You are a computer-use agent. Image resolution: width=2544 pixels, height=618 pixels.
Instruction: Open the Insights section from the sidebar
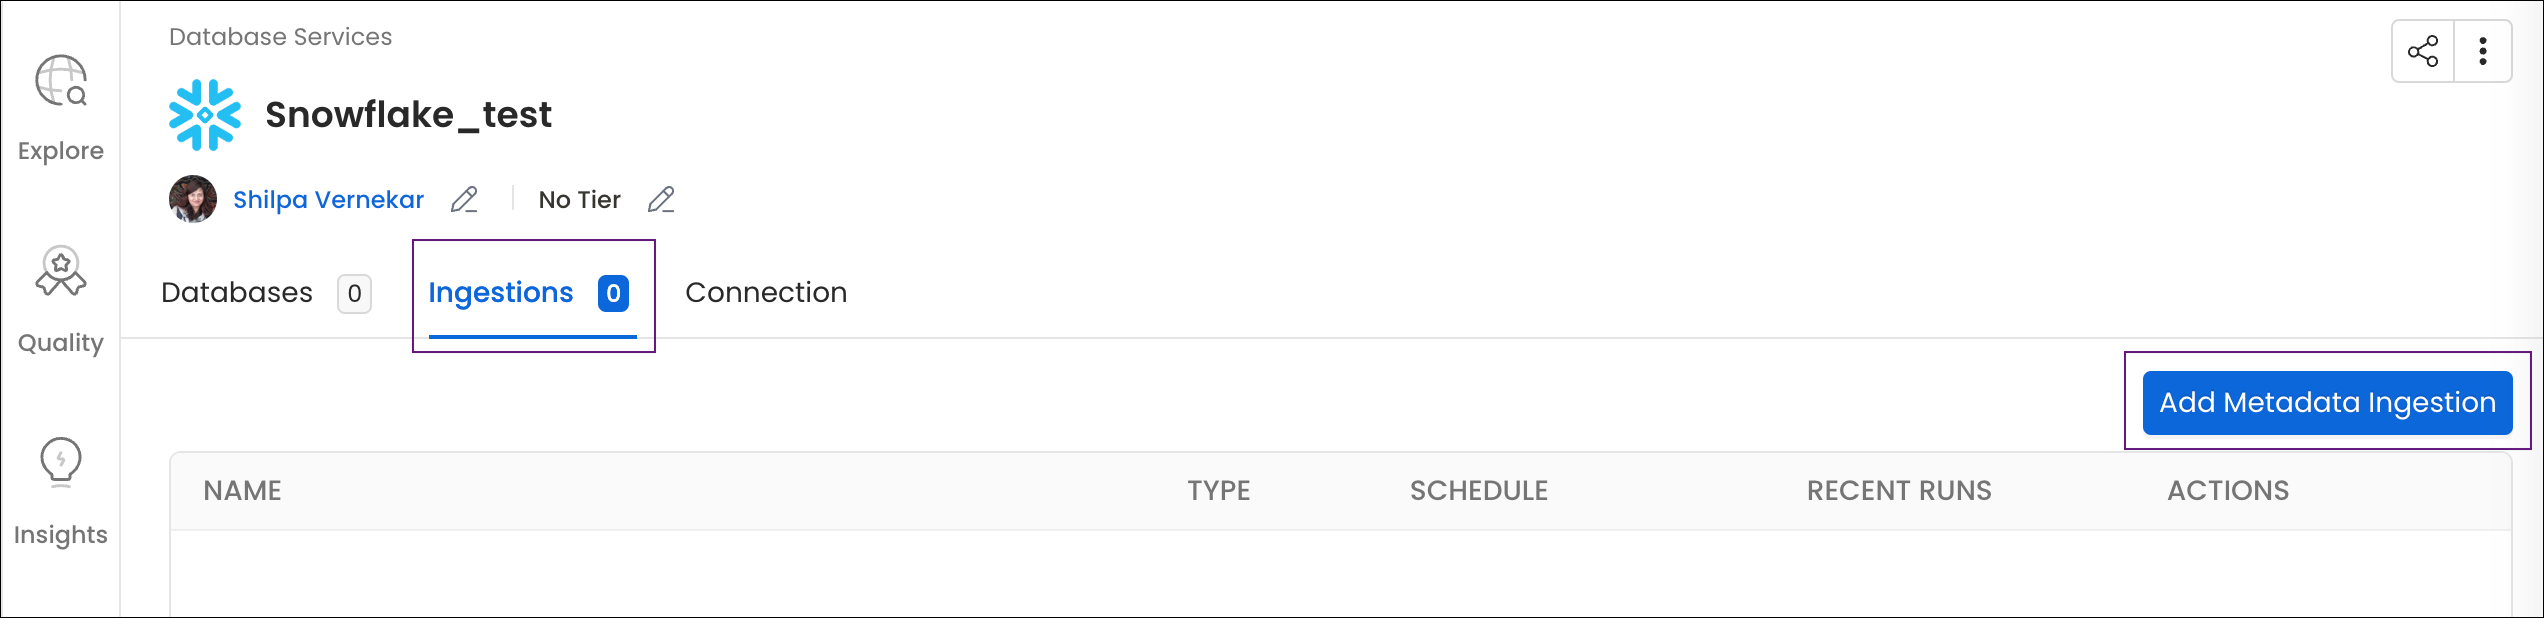pos(60,463)
